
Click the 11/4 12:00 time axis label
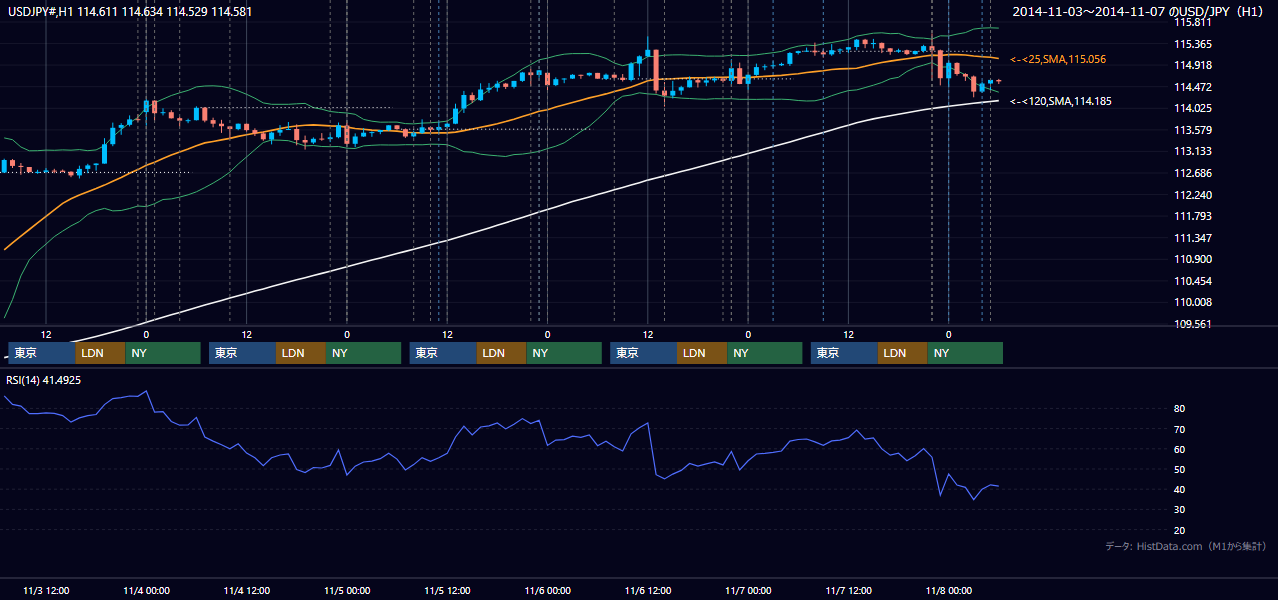(x=246, y=590)
